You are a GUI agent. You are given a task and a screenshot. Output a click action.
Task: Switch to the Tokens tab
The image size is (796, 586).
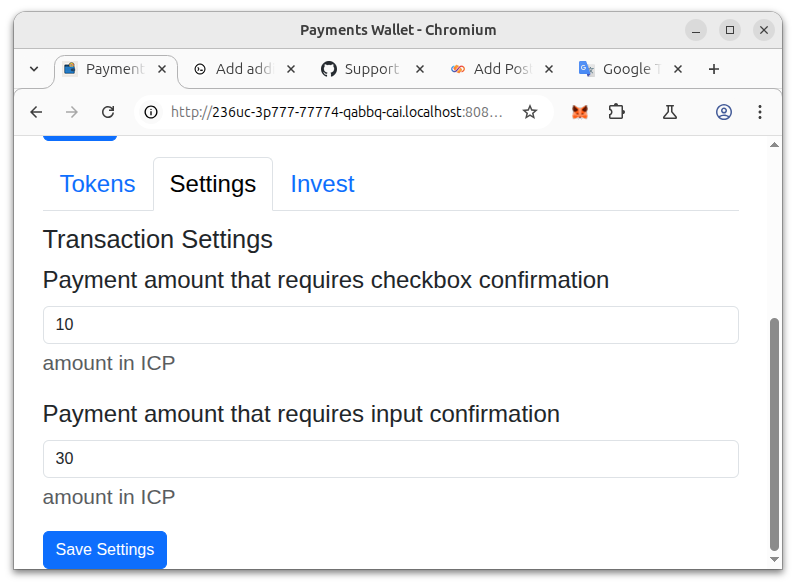tap(97, 184)
